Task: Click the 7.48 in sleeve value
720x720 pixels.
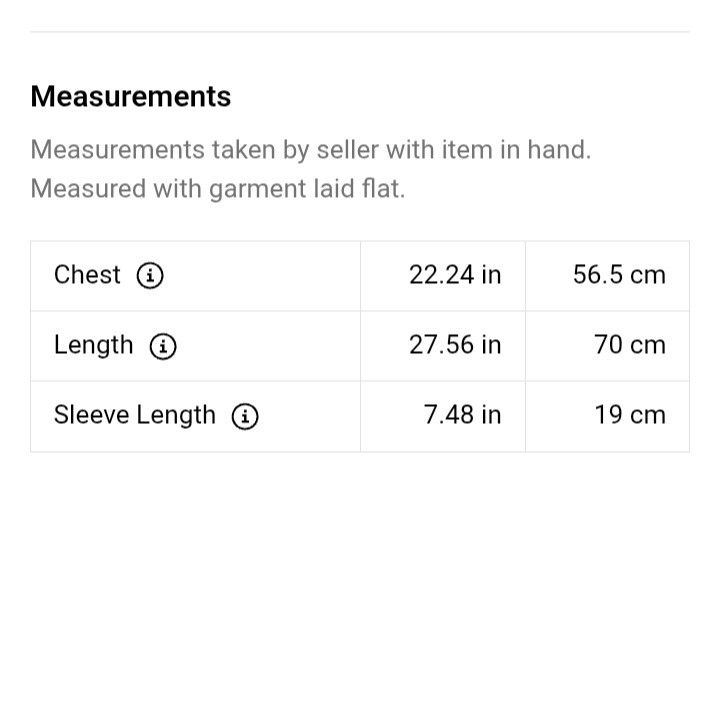Action: (x=462, y=415)
